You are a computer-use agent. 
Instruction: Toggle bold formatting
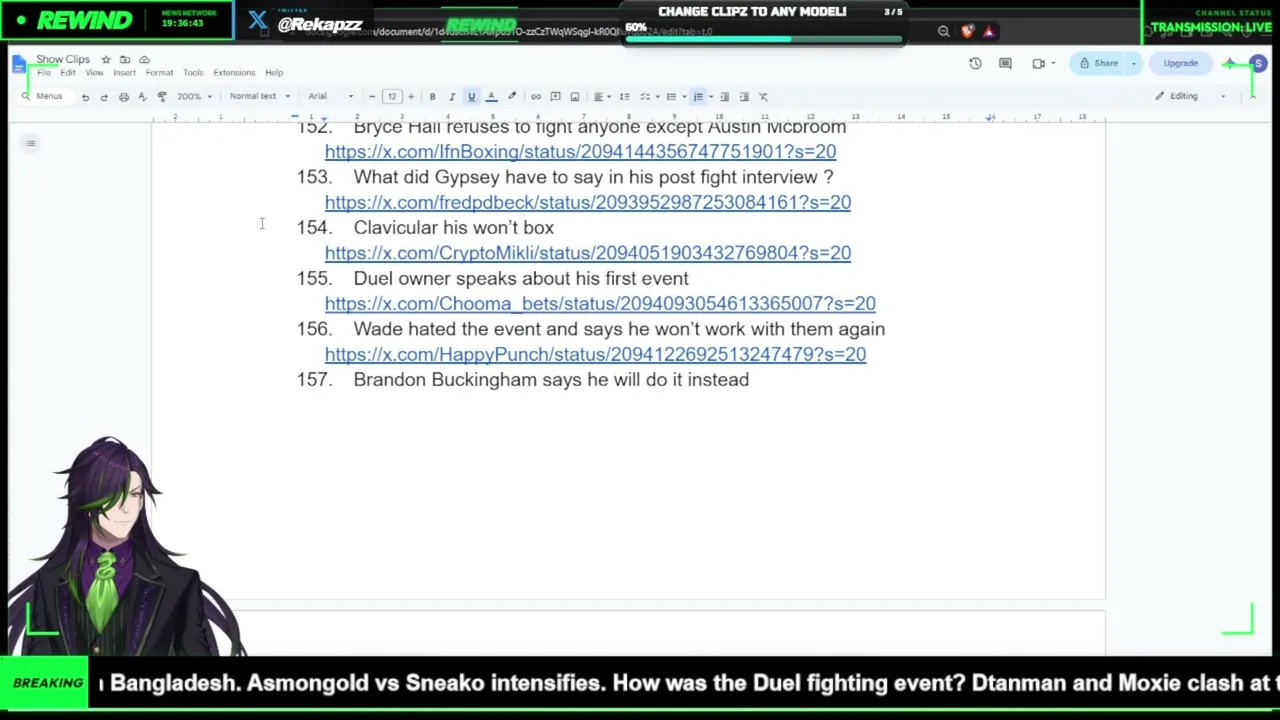(x=432, y=97)
